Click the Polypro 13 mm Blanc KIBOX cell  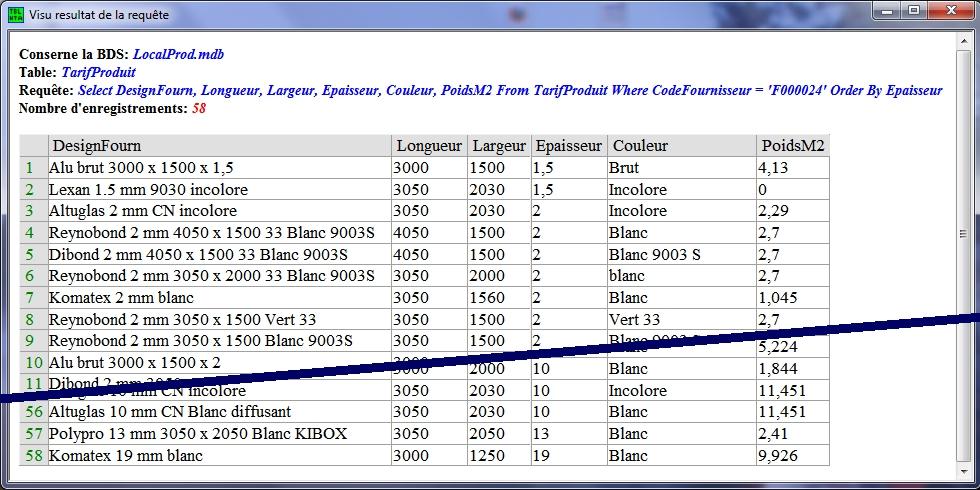point(217,434)
